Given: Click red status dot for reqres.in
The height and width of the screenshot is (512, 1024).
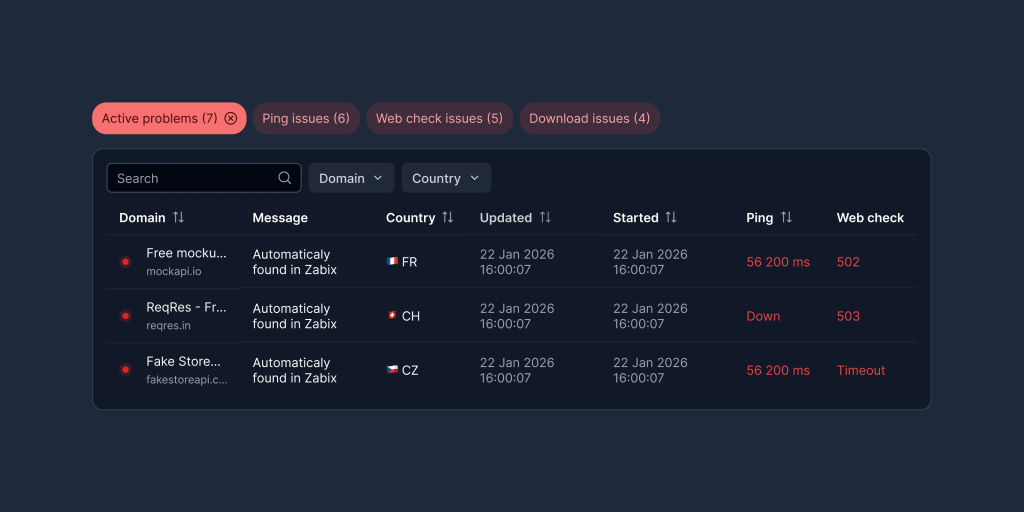Looking at the screenshot, I should tap(125, 316).
